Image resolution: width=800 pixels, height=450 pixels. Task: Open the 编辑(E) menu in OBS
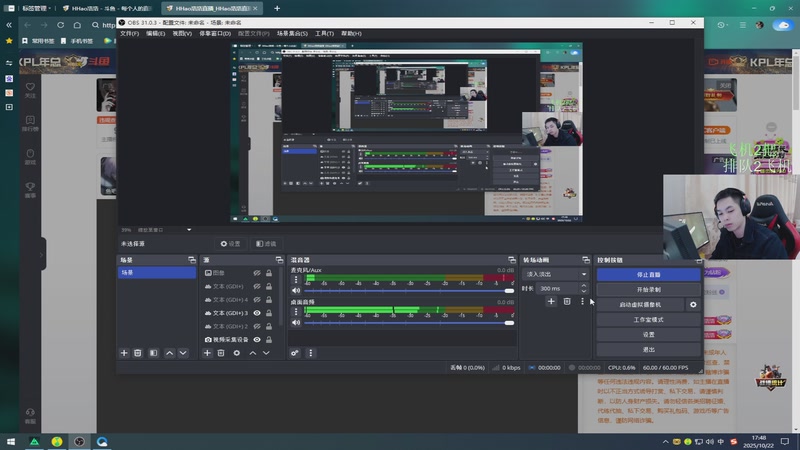[x=155, y=34]
